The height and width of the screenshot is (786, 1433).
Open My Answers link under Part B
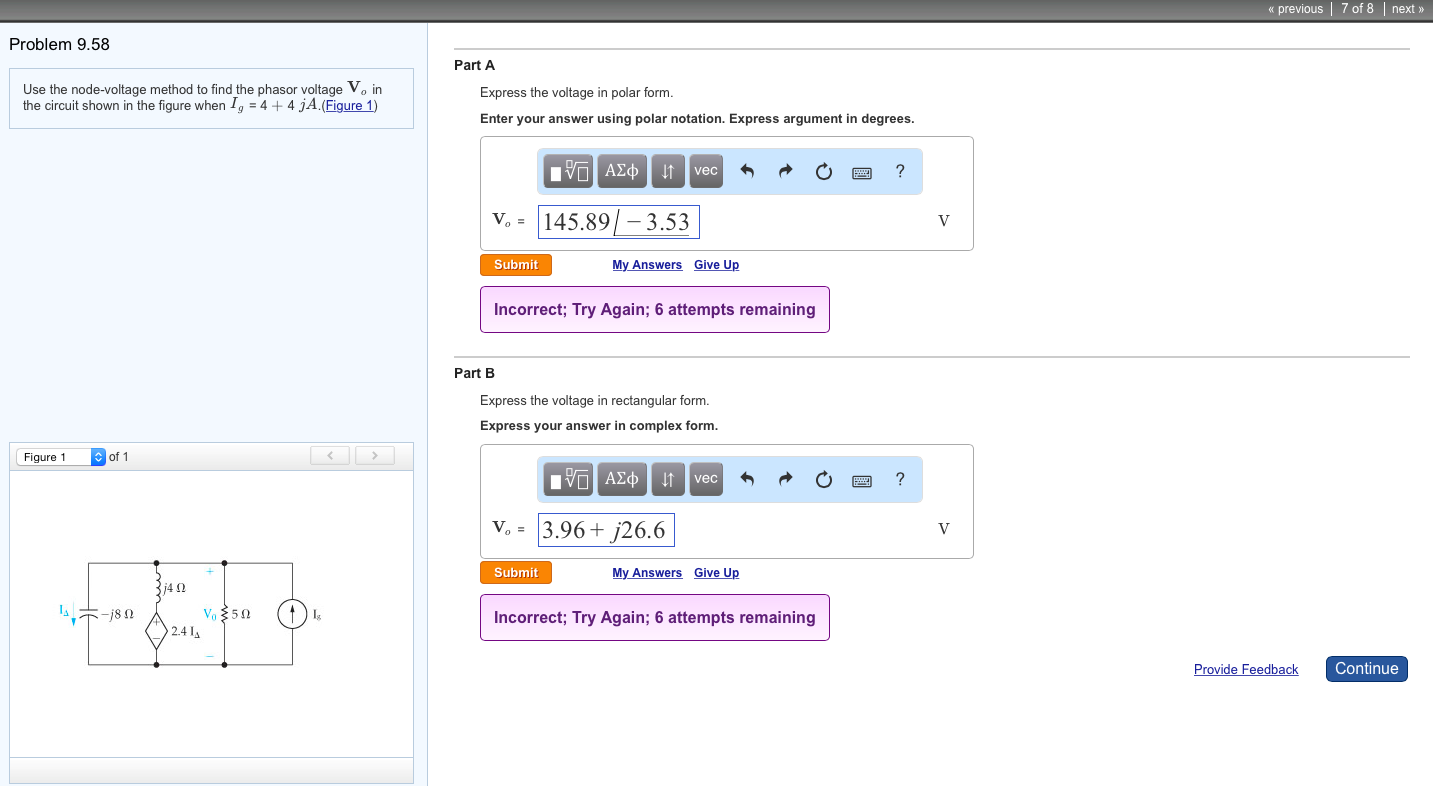tap(647, 573)
